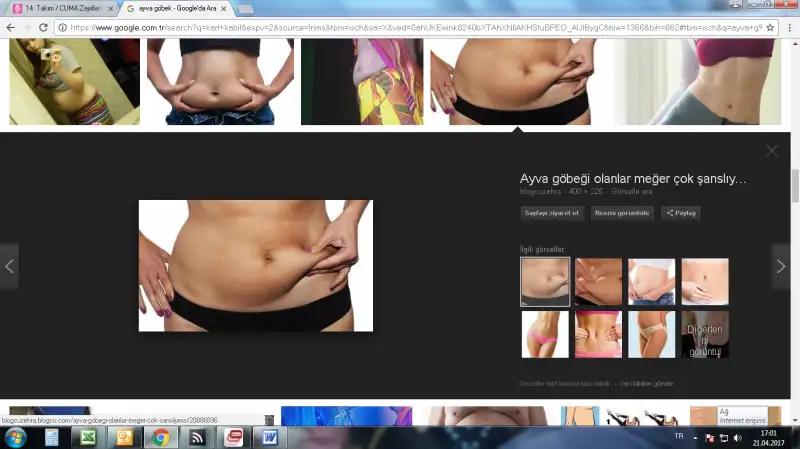
Task: Close the image preview panel
Action: click(x=771, y=151)
